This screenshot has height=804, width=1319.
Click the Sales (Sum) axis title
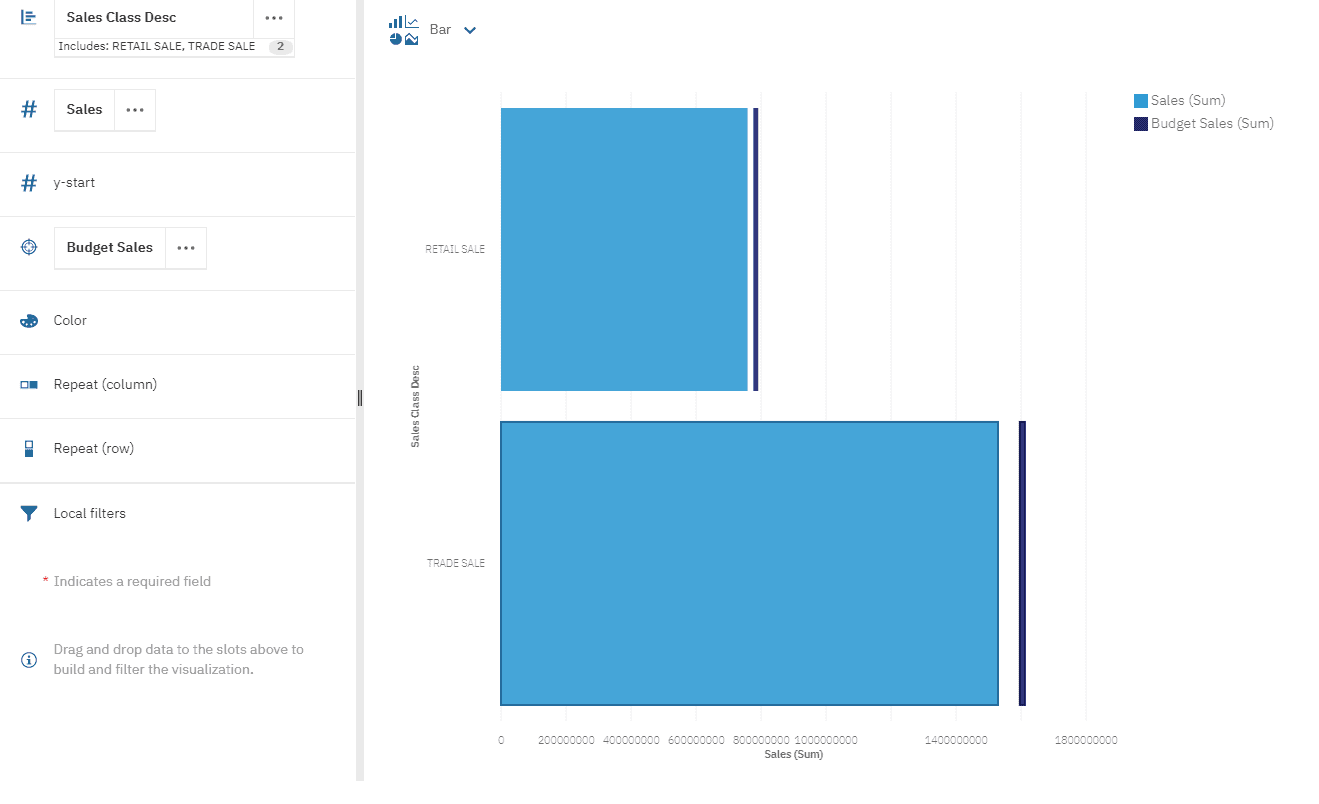pyautogui.click(x=794, y=755)
